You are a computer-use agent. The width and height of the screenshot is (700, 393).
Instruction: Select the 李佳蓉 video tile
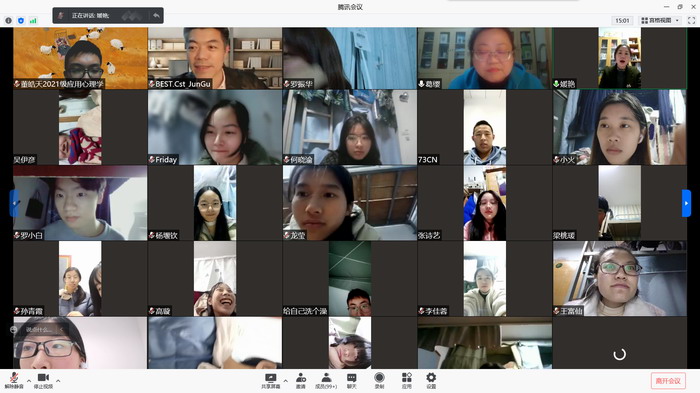tap(484, 279)
